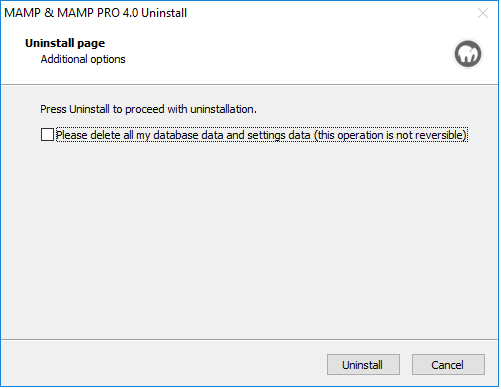The image size is (501, 389).
Task: Click the 'Uninstall page' heading
Action: (65, 43)
